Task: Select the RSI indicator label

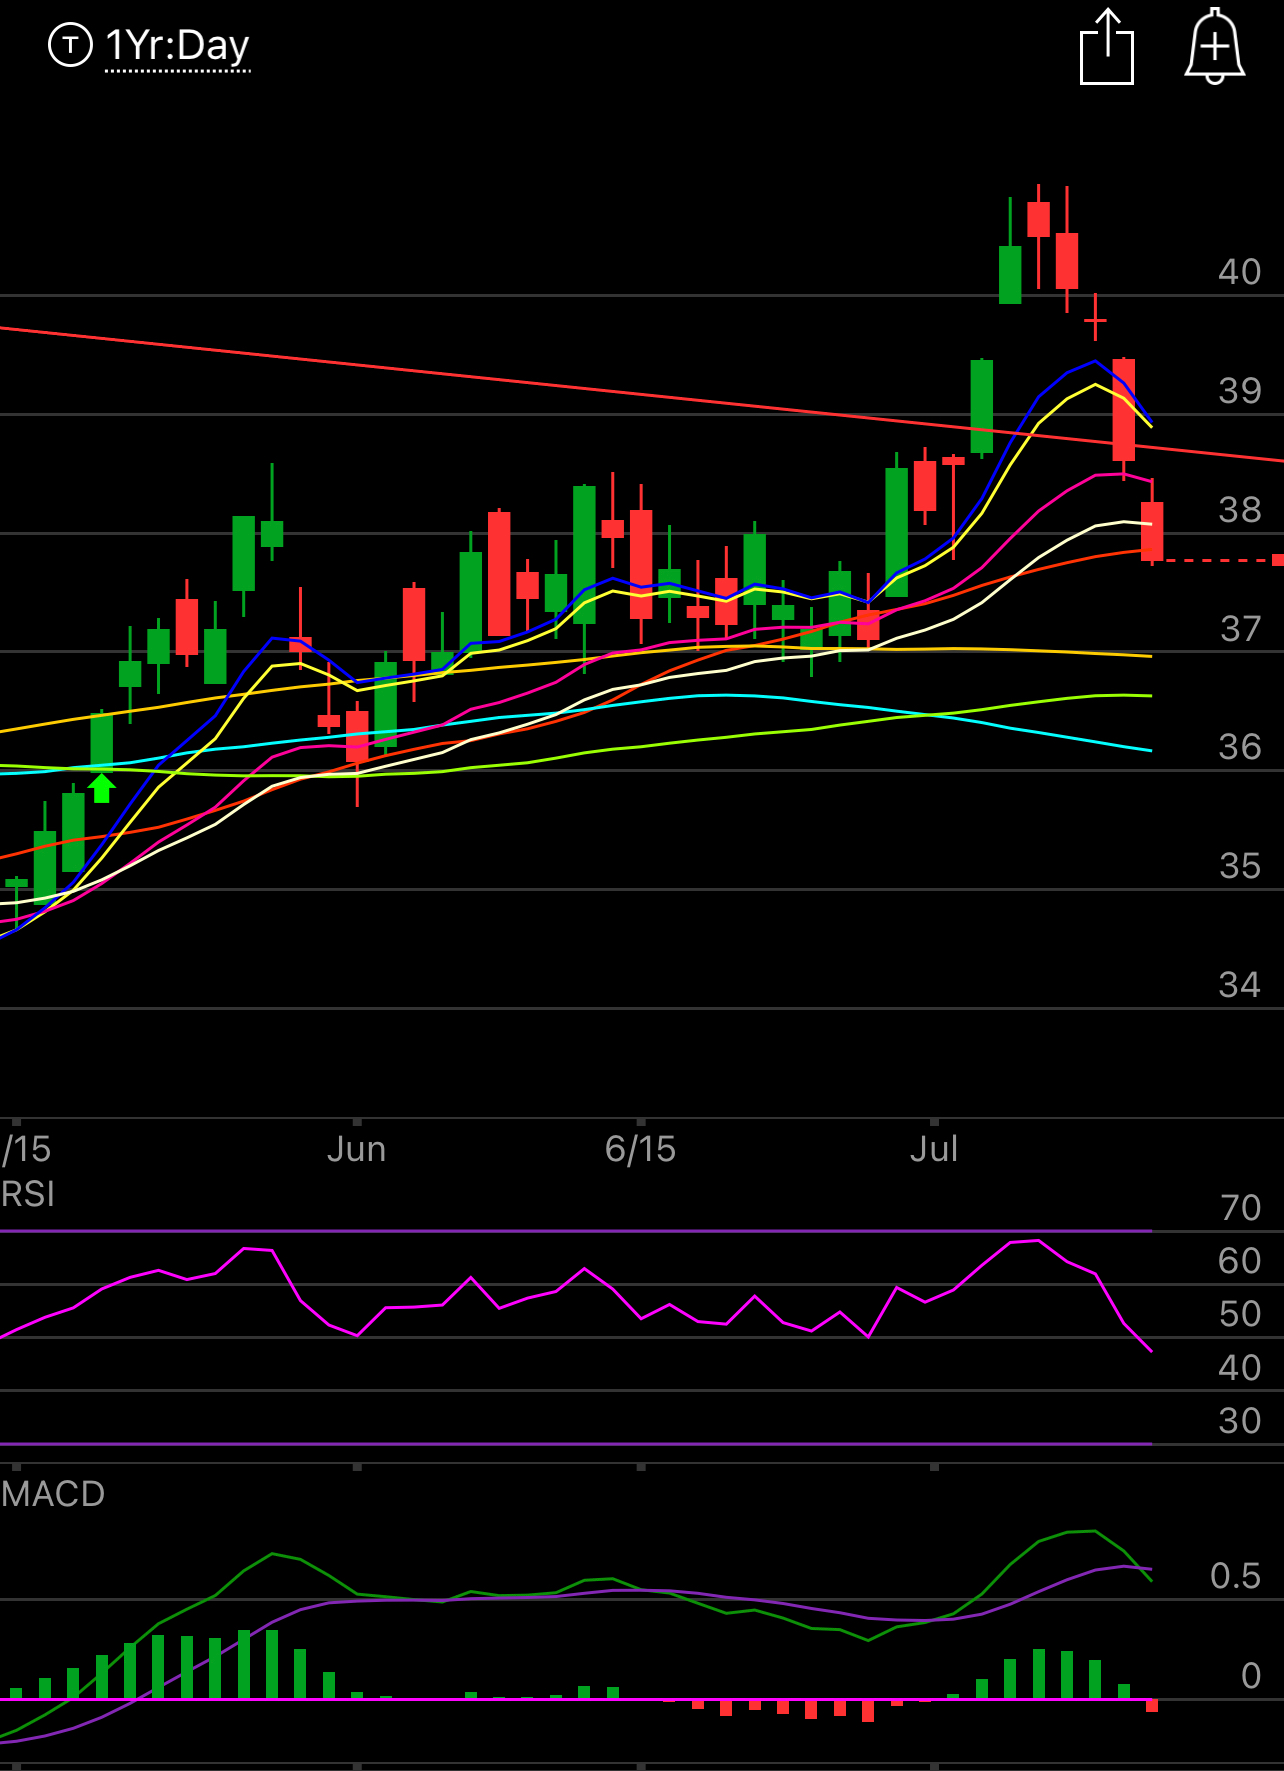Action: [x=28, y=1194]
